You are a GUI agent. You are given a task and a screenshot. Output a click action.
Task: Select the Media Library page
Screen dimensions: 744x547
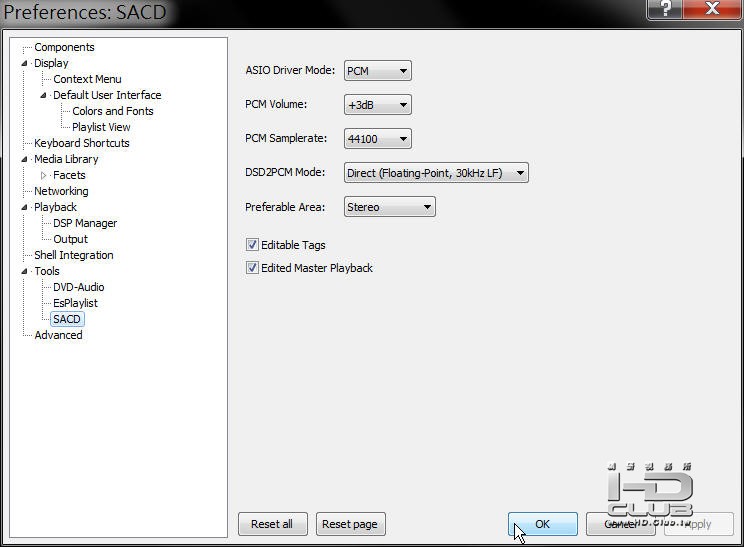66,159
